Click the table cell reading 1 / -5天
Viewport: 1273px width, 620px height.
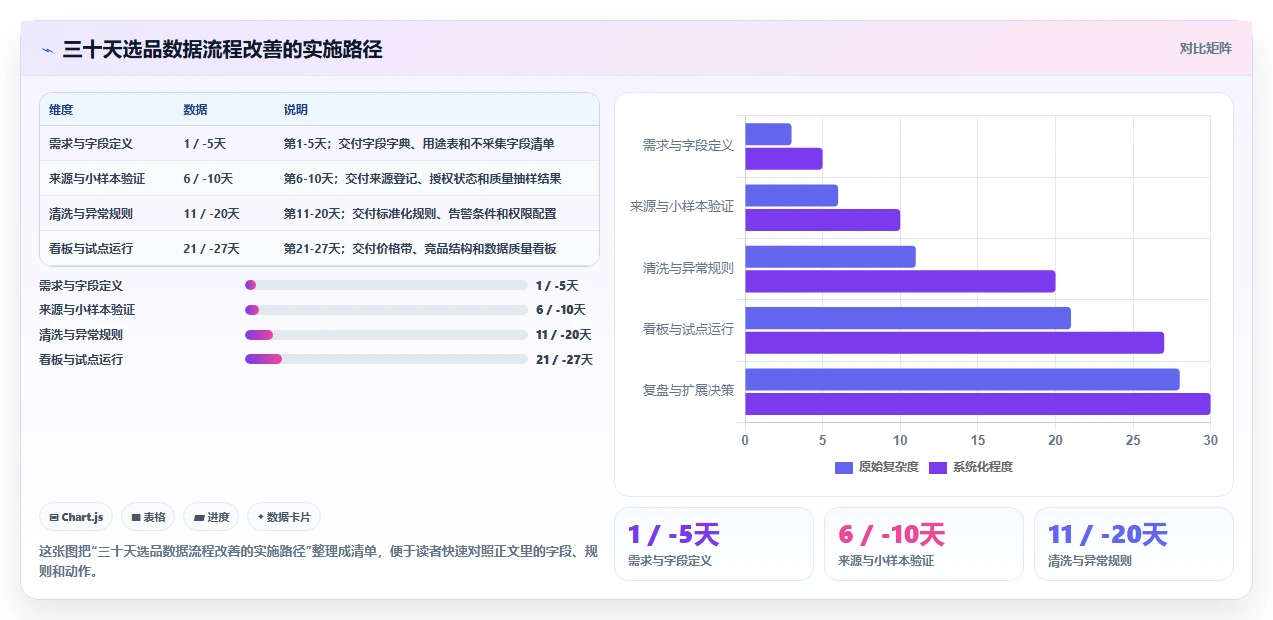pyautogui.click(x=204, y=144)
